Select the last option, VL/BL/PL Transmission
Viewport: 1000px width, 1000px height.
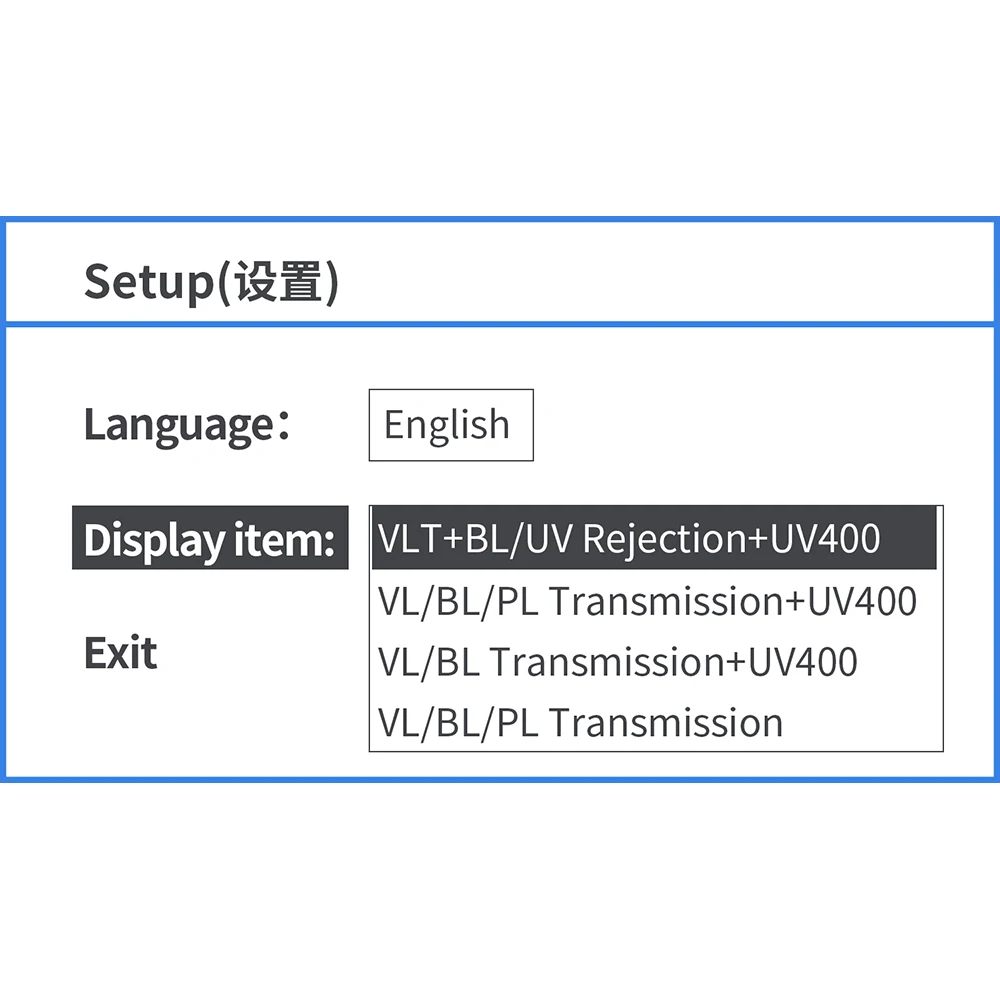(580, 722)
